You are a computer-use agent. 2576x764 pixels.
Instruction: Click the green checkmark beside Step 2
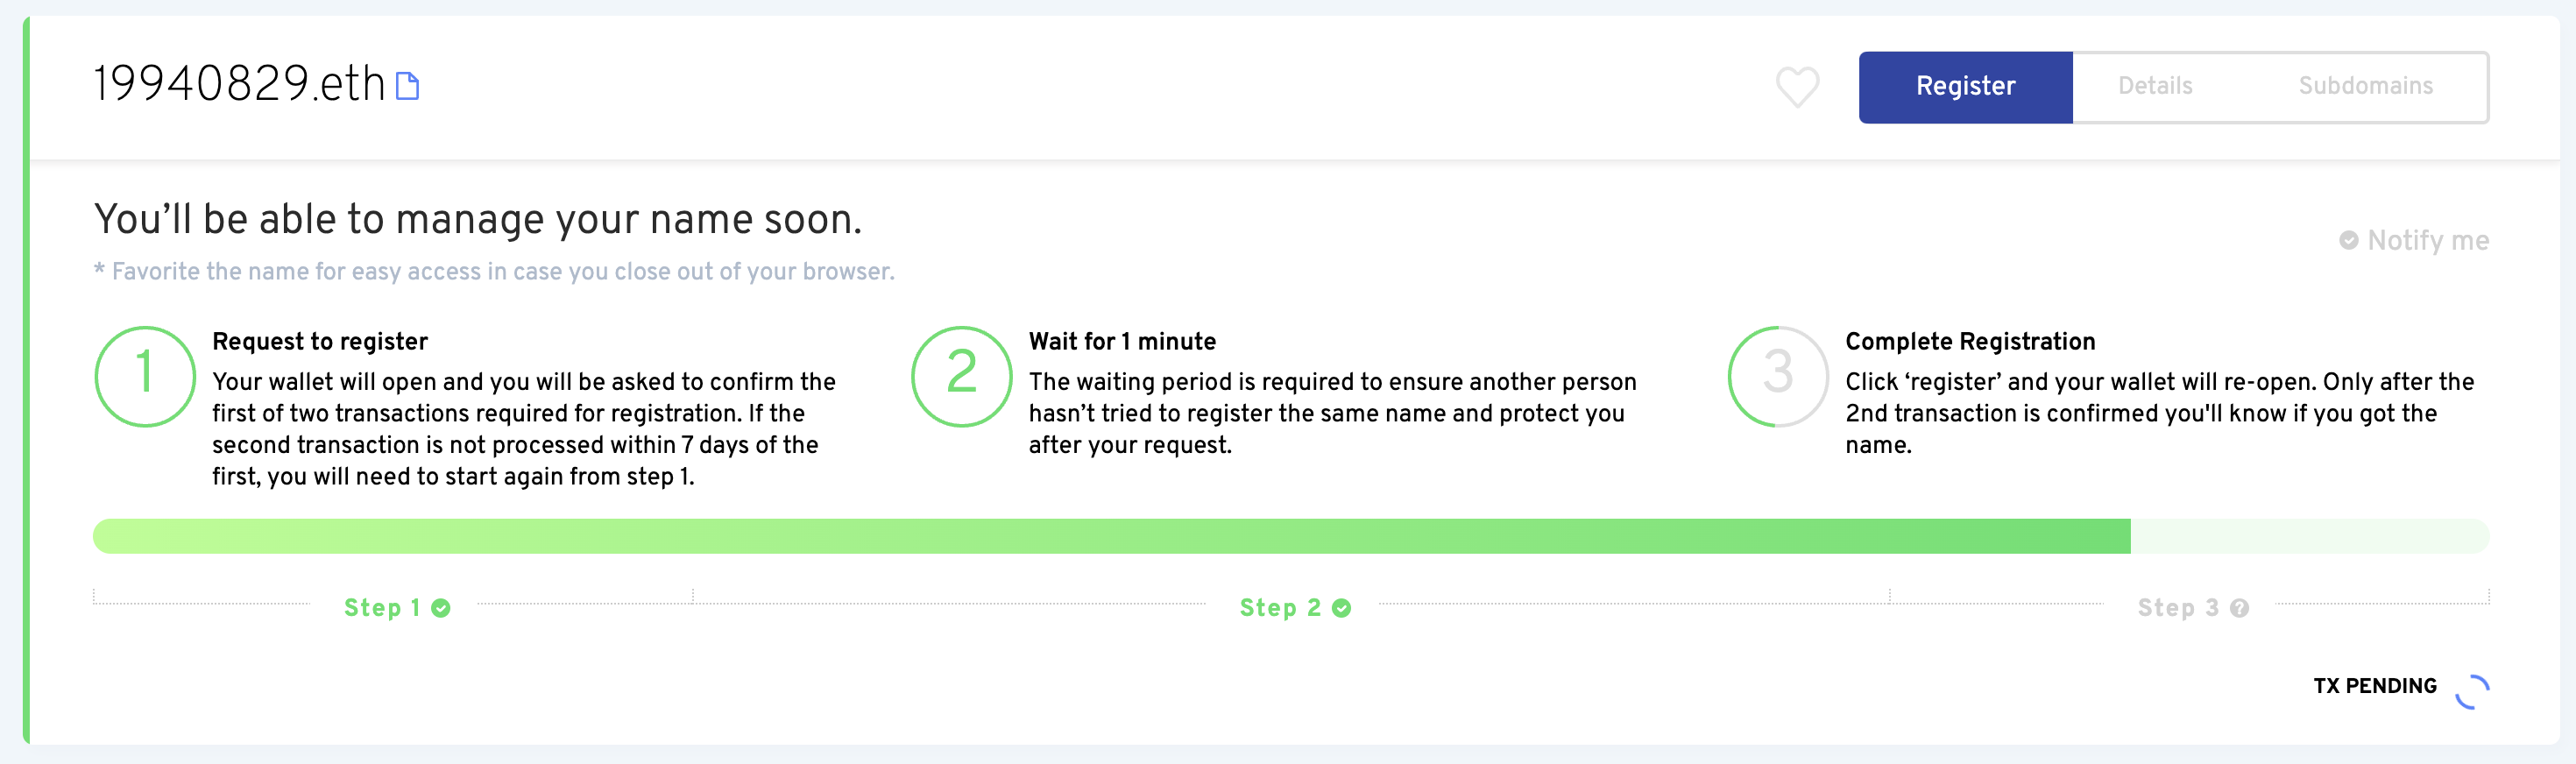[x=1342, y=608]
